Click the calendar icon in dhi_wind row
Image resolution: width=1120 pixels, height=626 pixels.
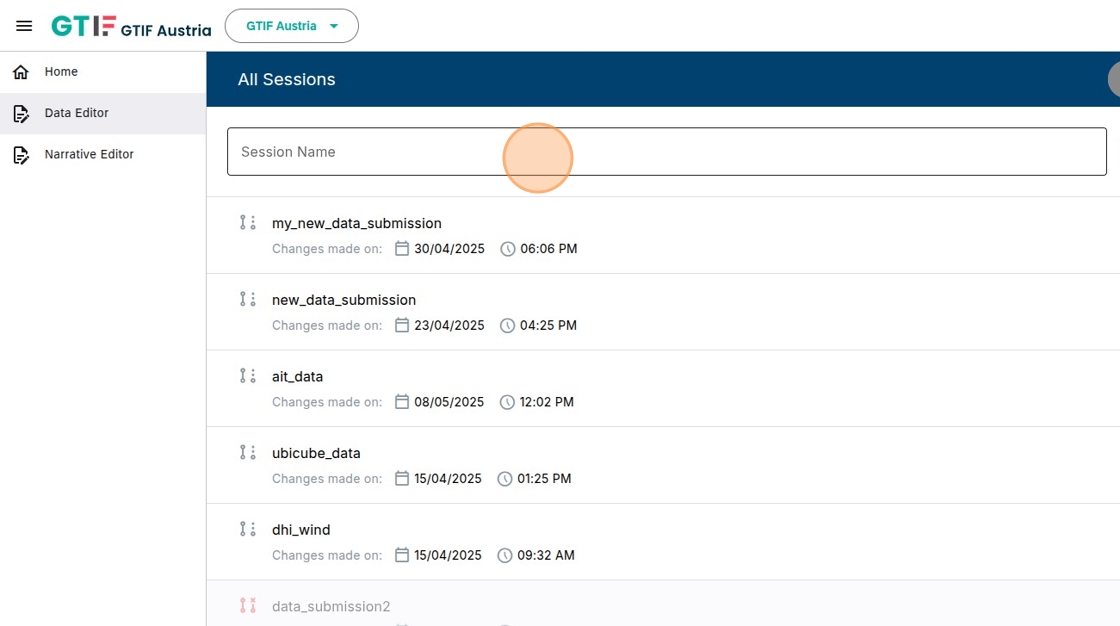coord(402,555)
